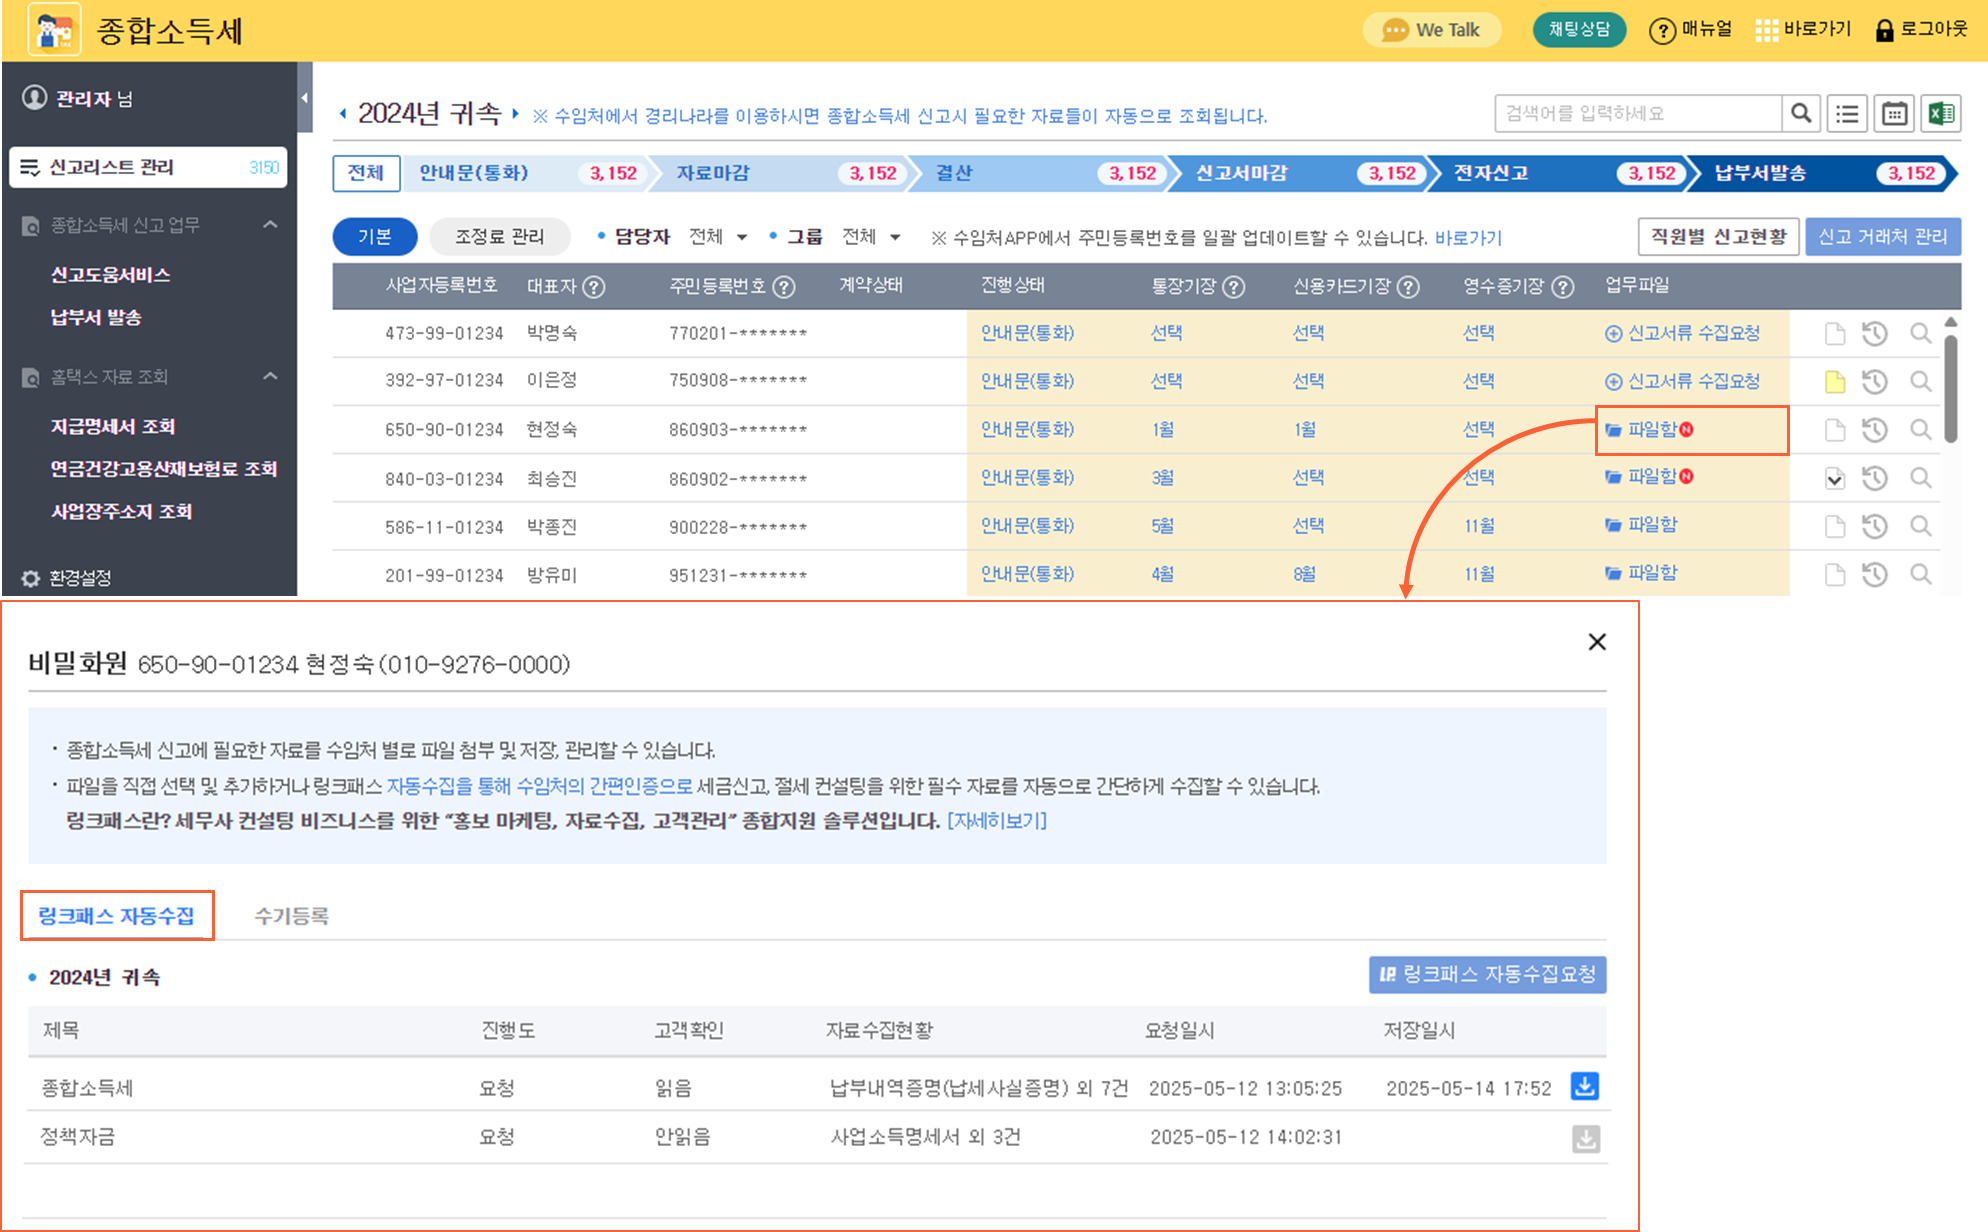The width and height of the screenshot is (1988, 1232).
Task: Switch to list view icon
Action: coord(1847,114)
